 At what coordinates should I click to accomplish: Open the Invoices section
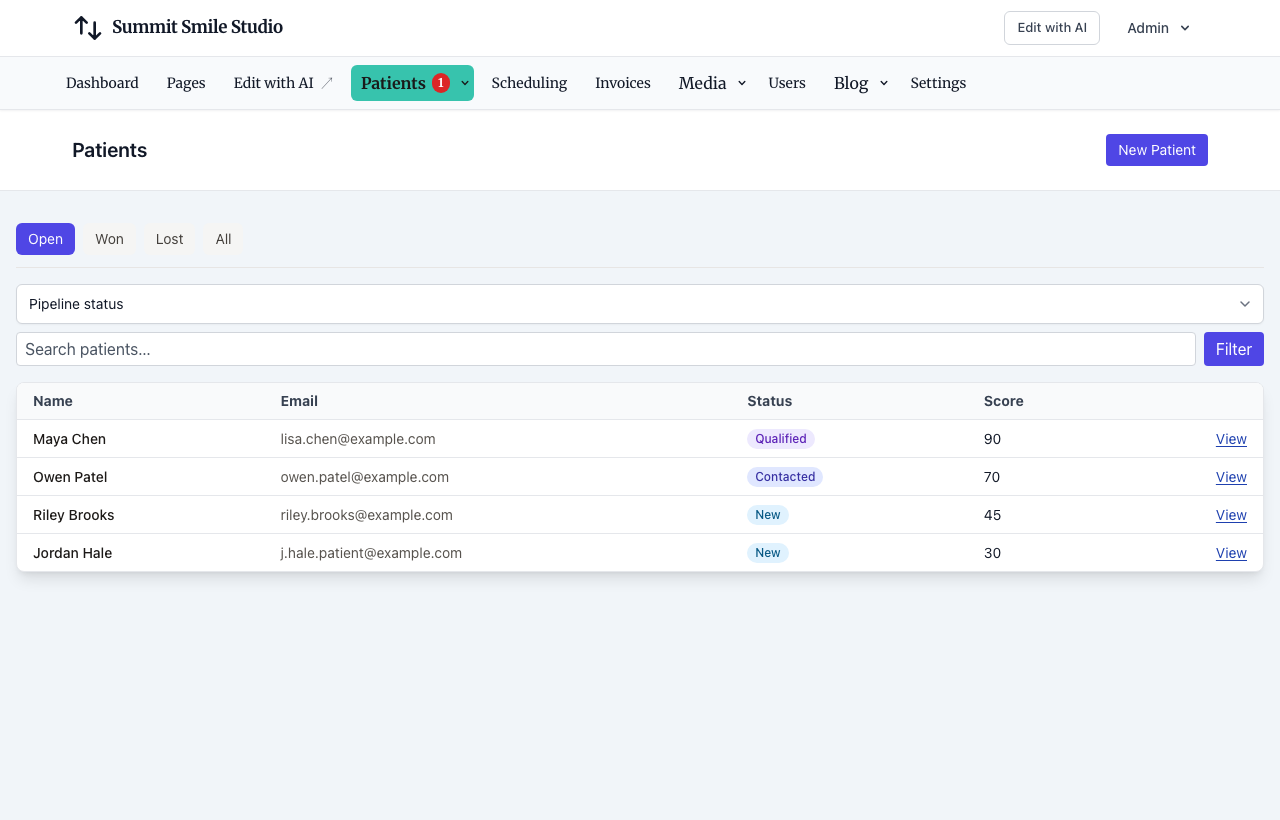tap(623, 83)
